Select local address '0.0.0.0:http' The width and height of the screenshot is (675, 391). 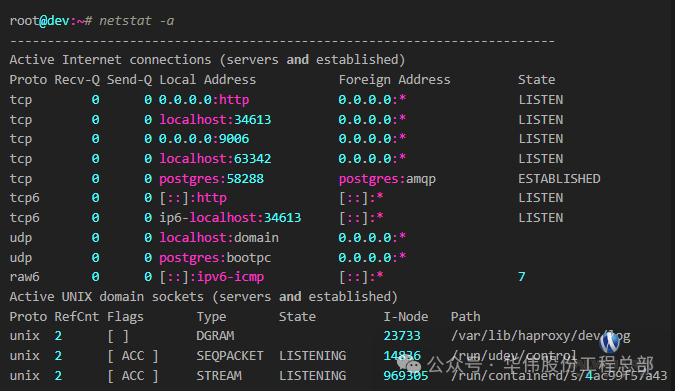[x=204, y=99]
